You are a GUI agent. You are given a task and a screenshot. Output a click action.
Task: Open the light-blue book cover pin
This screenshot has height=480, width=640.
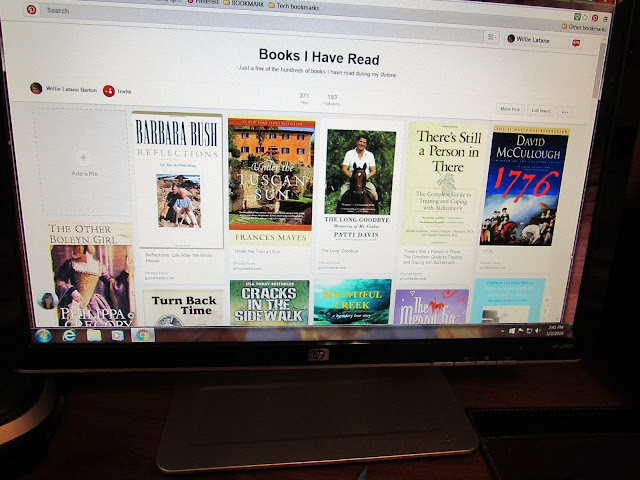click(x=508, y=301)
